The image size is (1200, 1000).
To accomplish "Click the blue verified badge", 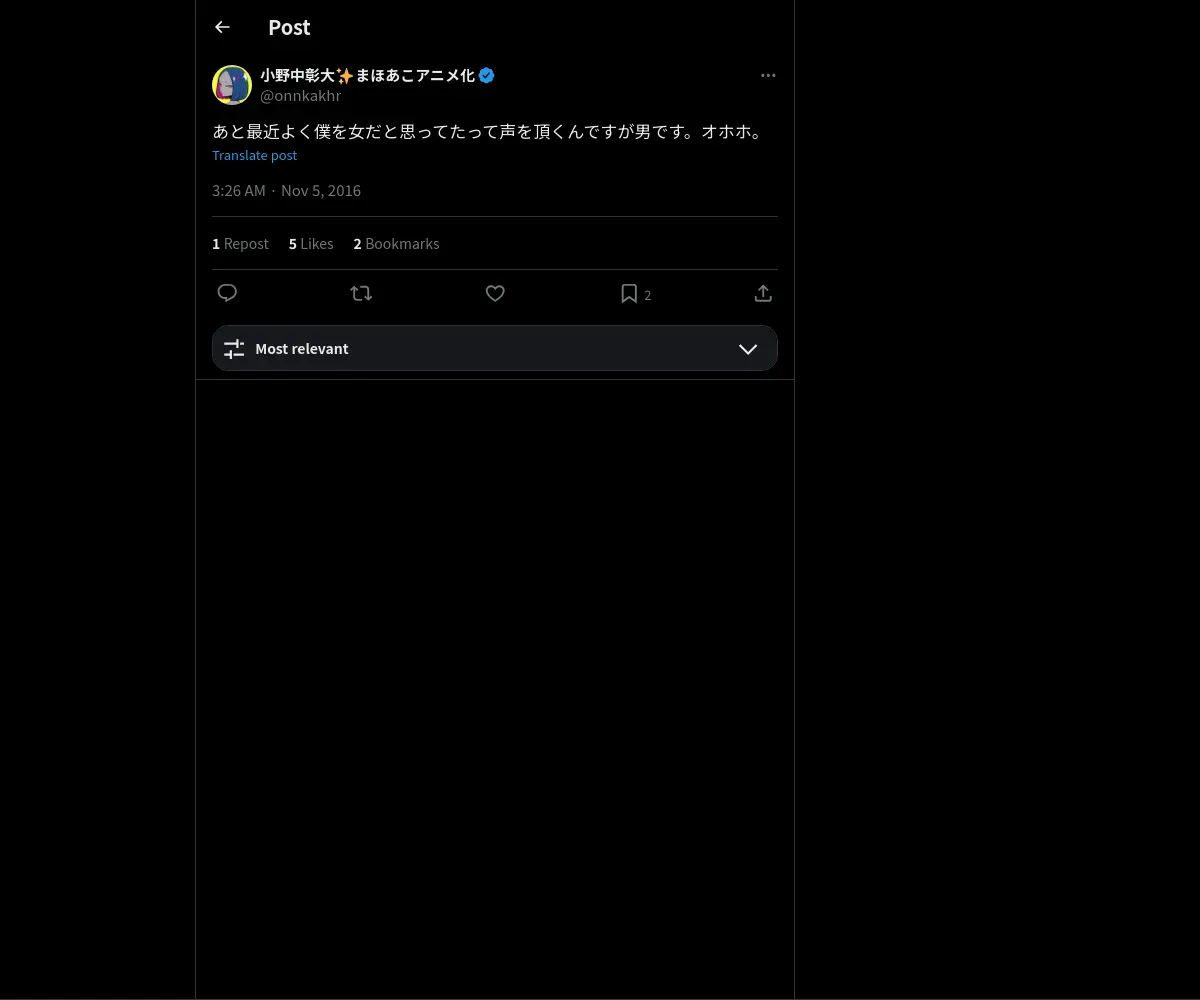I will (x=487, y=75).
